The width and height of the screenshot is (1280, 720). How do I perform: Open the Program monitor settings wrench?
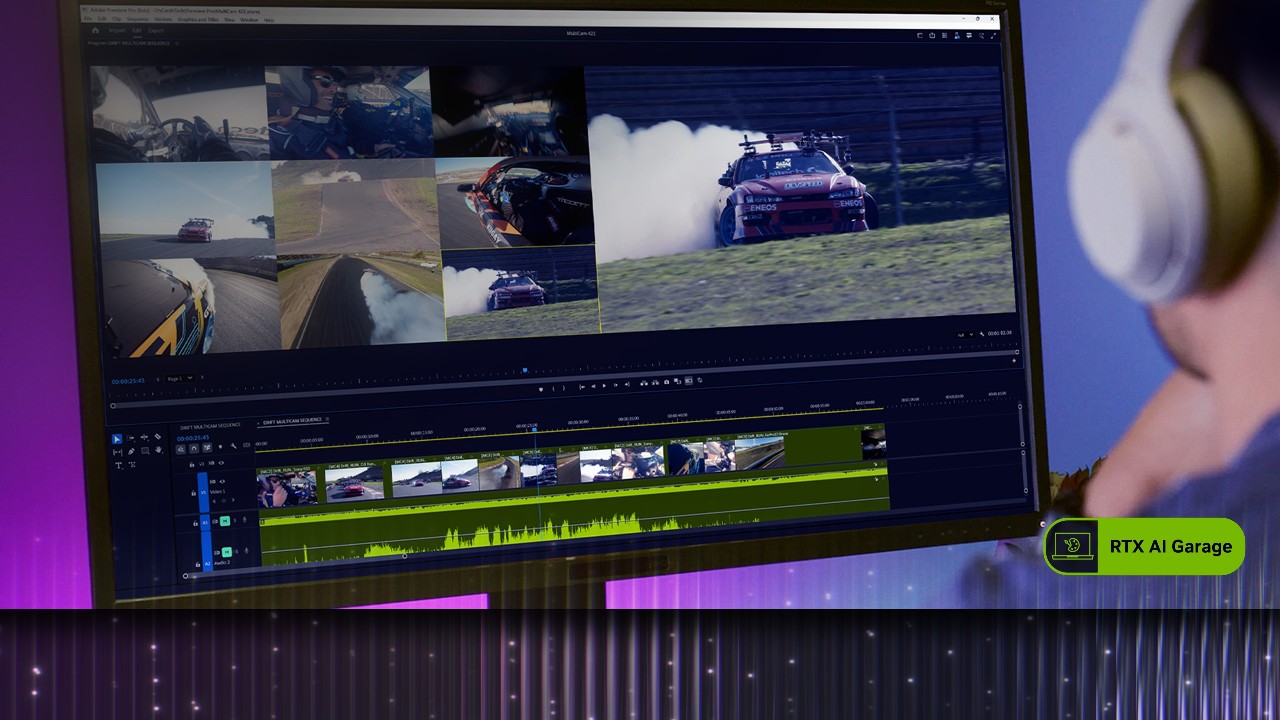pyautogui.click(x=983, y=333)
